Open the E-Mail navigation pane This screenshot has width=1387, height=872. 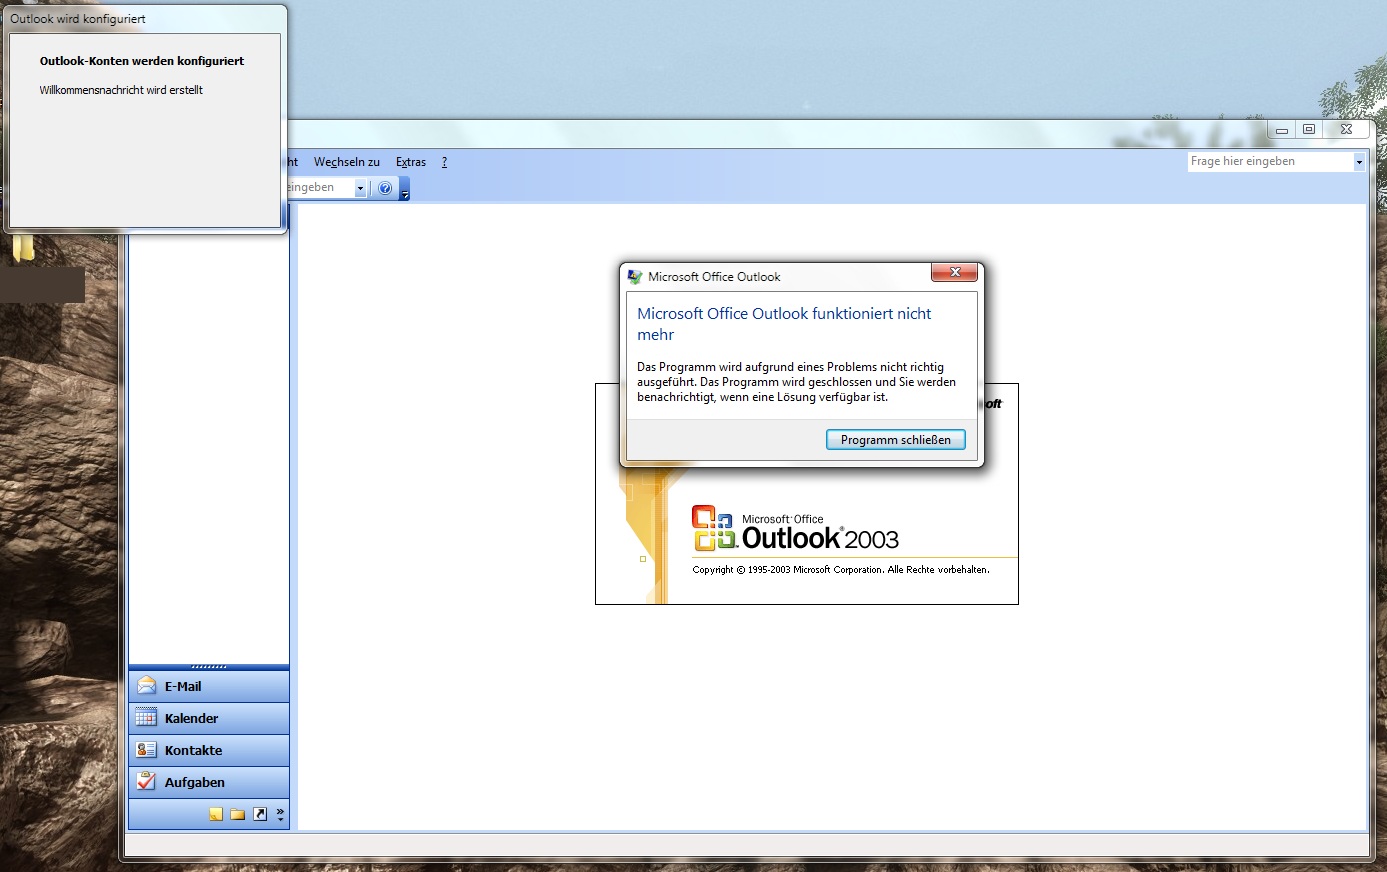click(x=209, y=686)
